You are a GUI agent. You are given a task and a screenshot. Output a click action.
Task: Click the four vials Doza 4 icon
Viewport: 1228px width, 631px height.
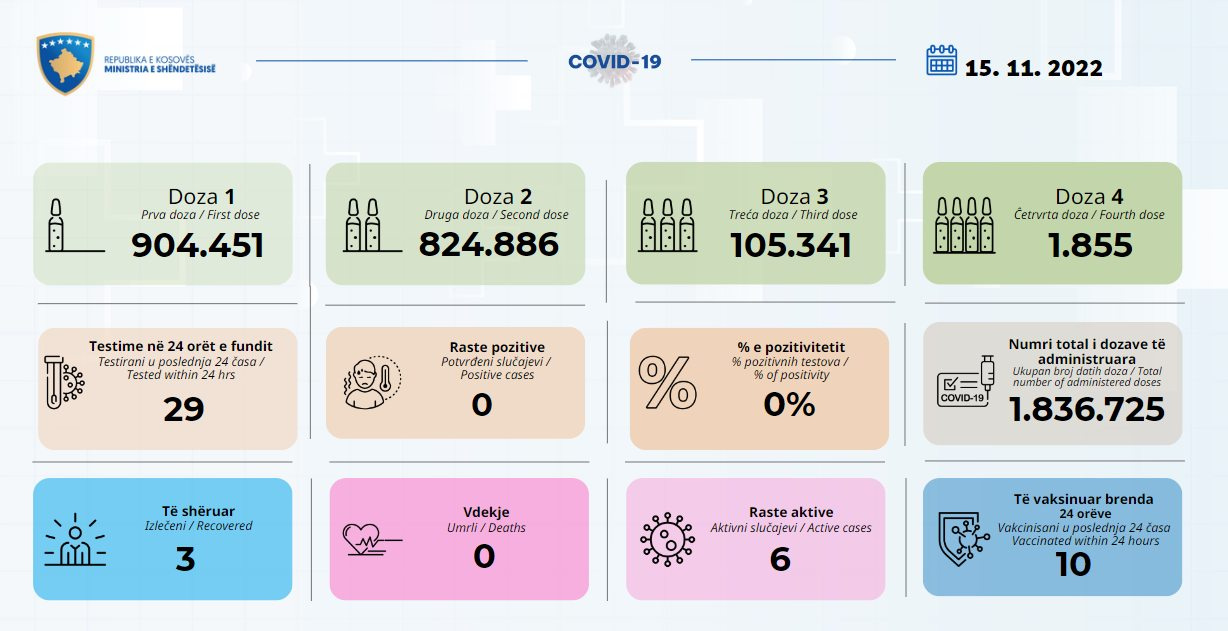(x=964, y=225)
